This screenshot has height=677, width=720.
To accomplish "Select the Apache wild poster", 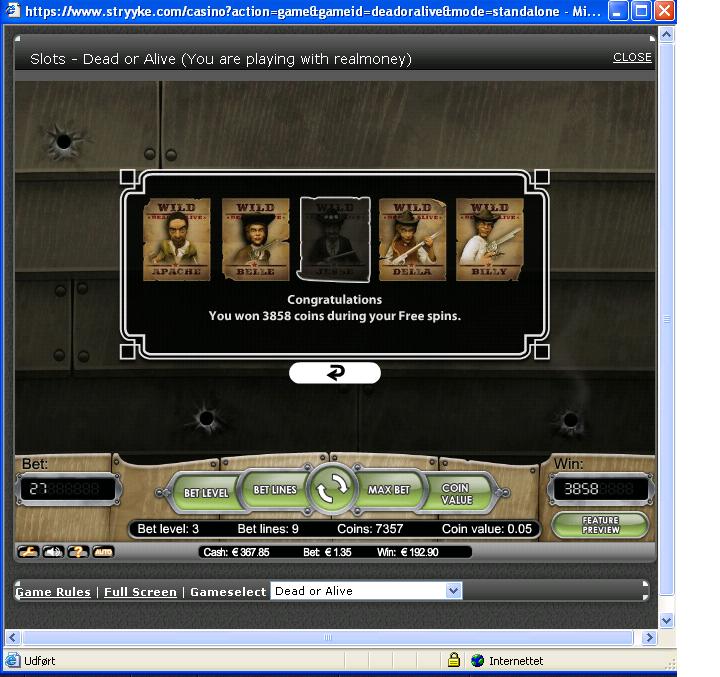I will pos(177,239).
